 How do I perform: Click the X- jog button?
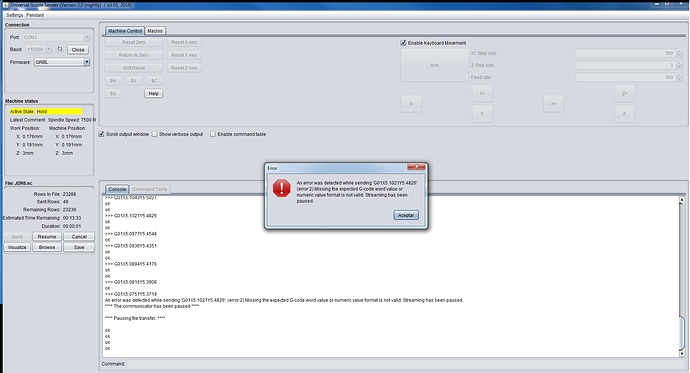(x=411, y=104)
